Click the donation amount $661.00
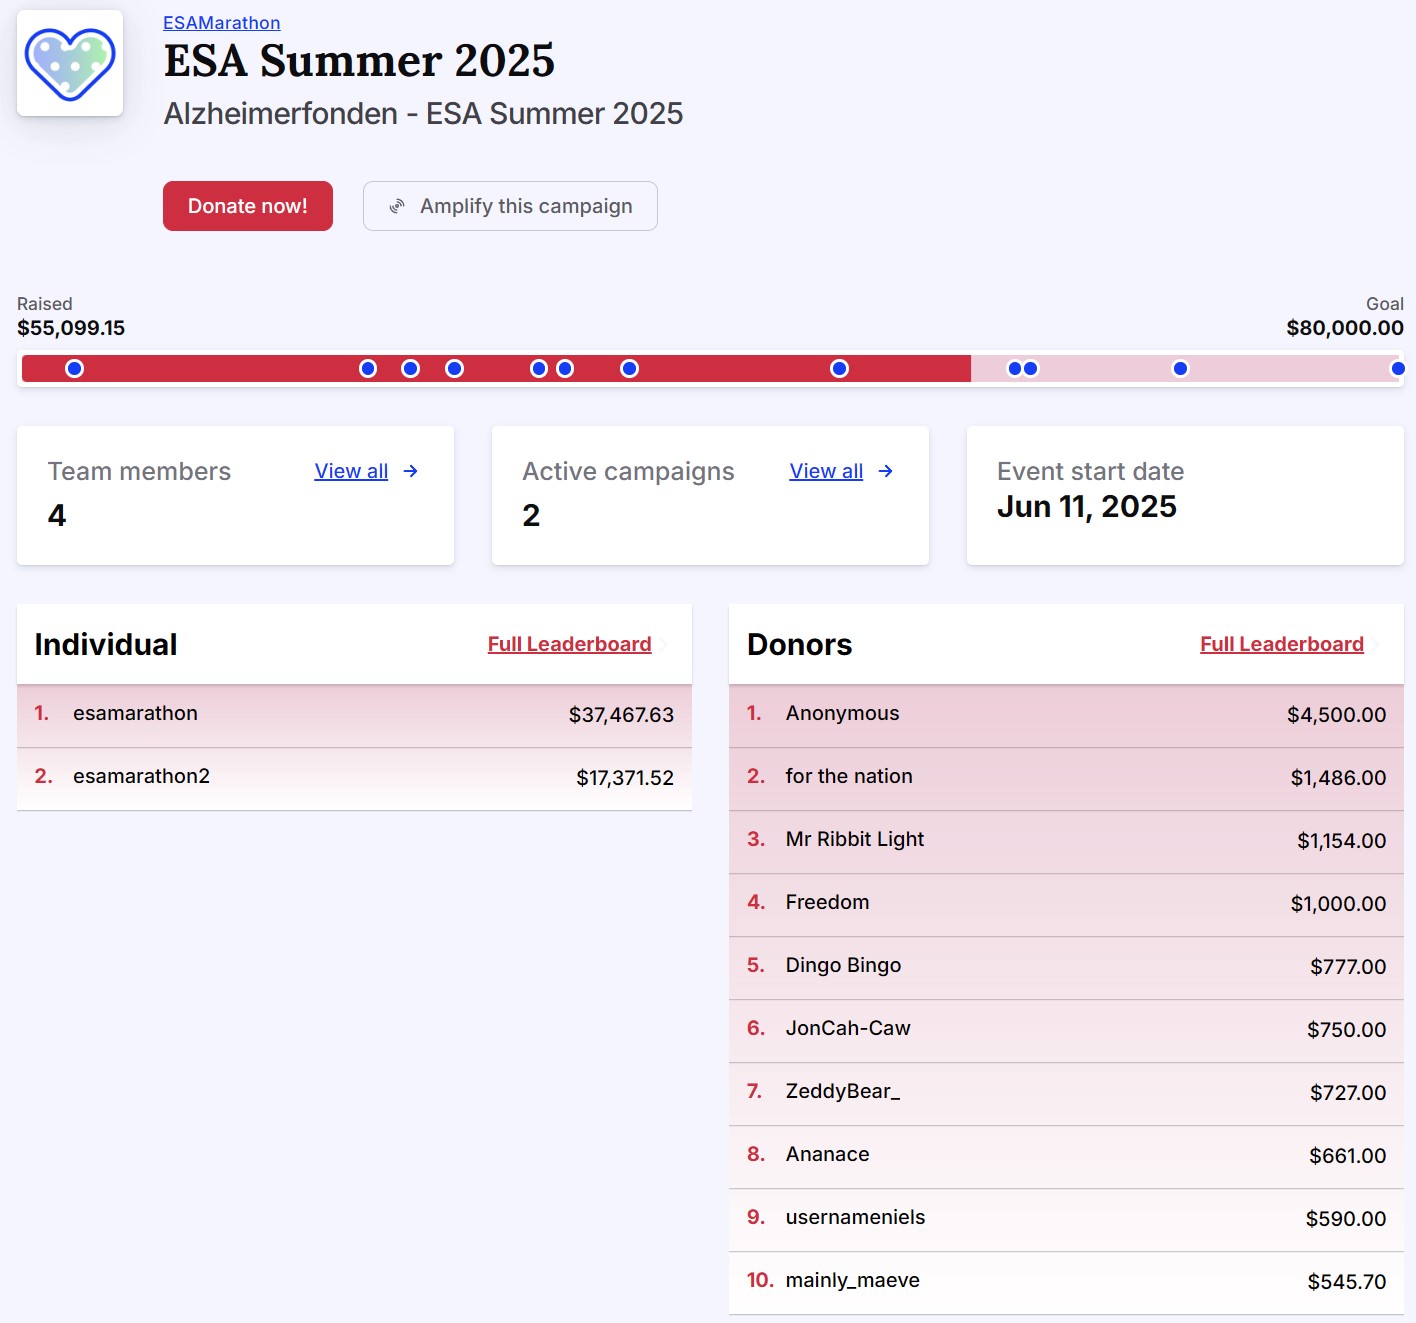The width and height of the screenshot is (1416, 1323). pyautogui.click(x=1348, y=1156)
